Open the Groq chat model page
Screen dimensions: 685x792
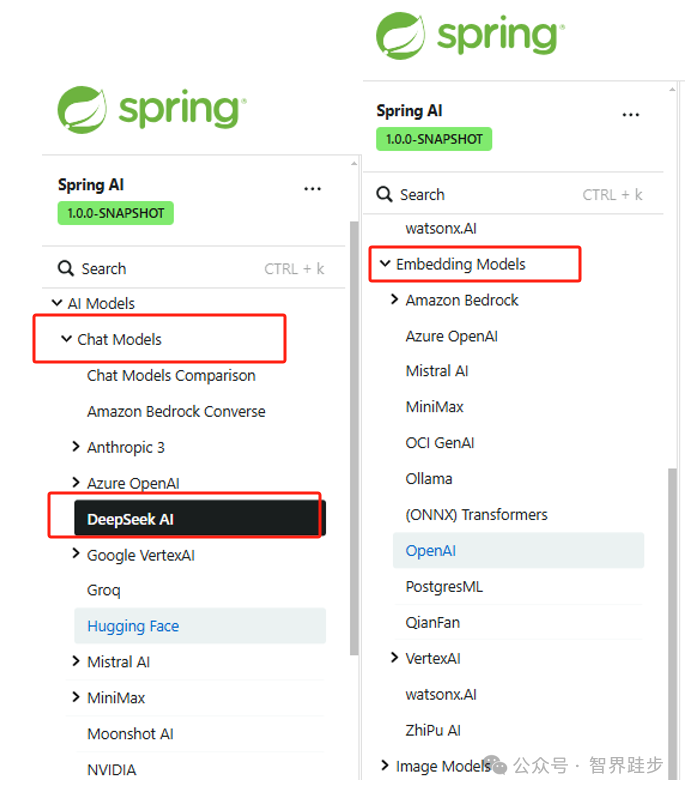[104, 590]
